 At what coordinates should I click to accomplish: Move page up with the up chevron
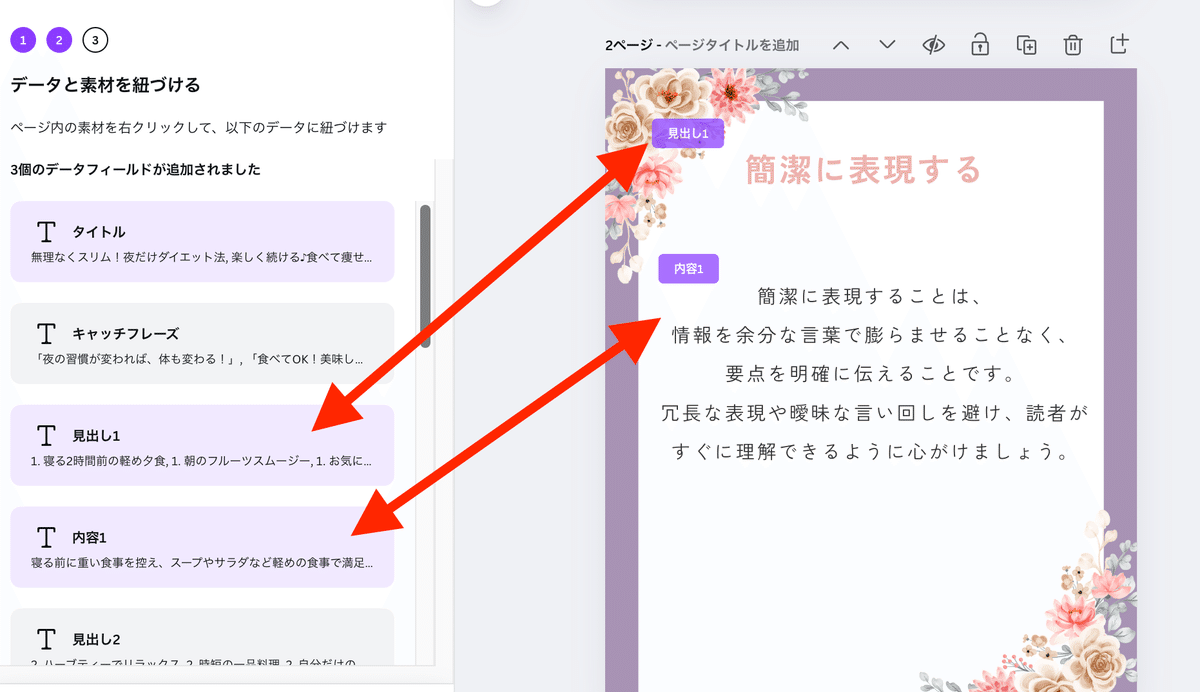[841, 45]
